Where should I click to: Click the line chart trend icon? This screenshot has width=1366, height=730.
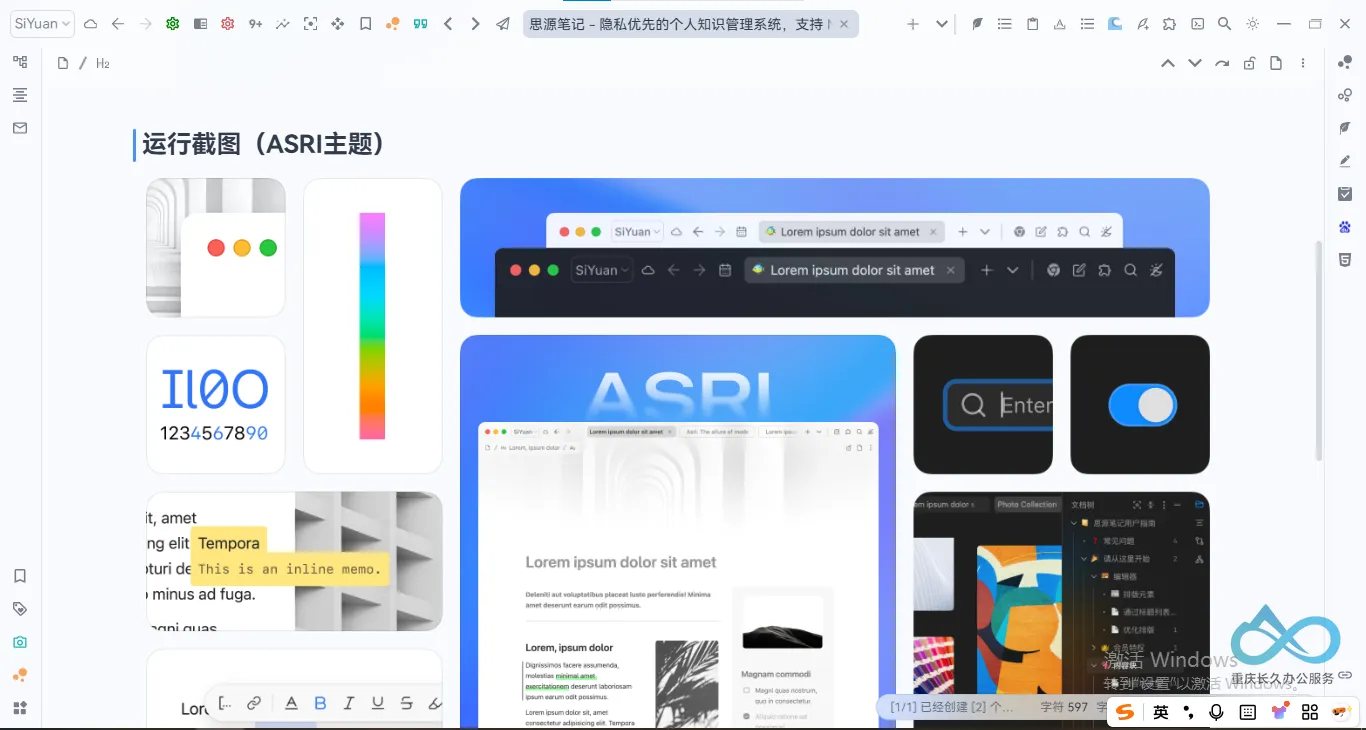[283, 24]
